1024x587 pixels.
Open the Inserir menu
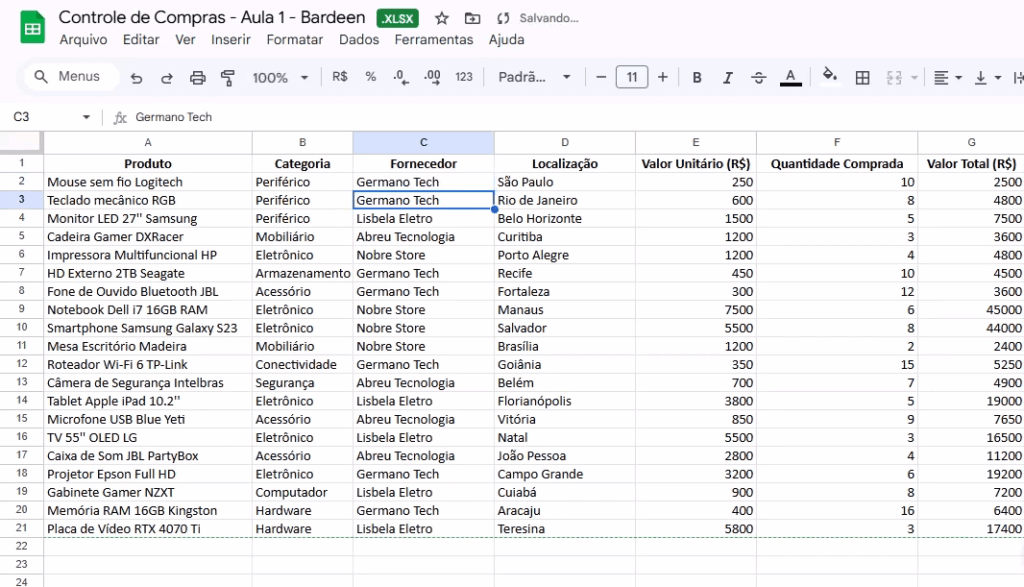pos(231,40)
